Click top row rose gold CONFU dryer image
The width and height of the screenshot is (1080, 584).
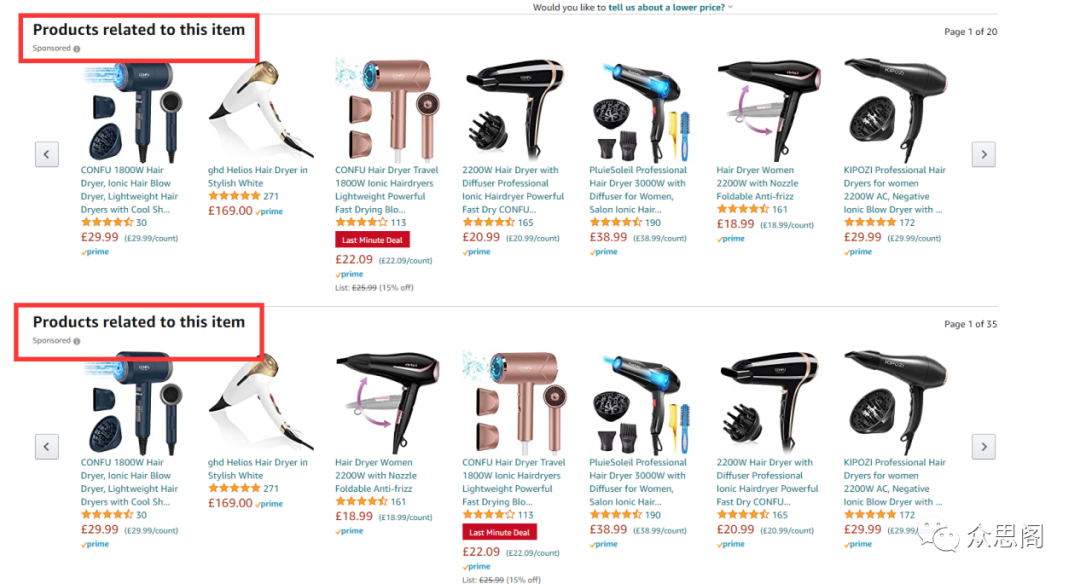[386, 110]
